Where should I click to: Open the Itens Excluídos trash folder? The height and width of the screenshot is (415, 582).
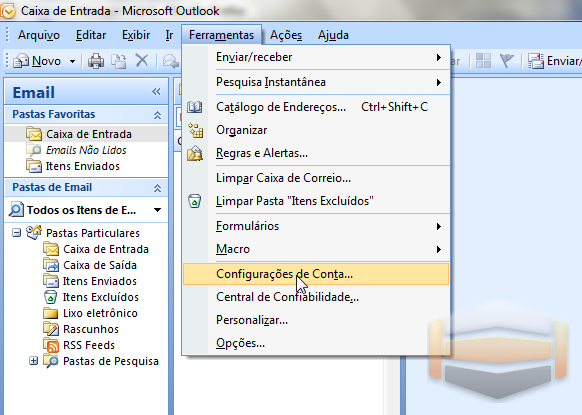(x=100, y=297)
